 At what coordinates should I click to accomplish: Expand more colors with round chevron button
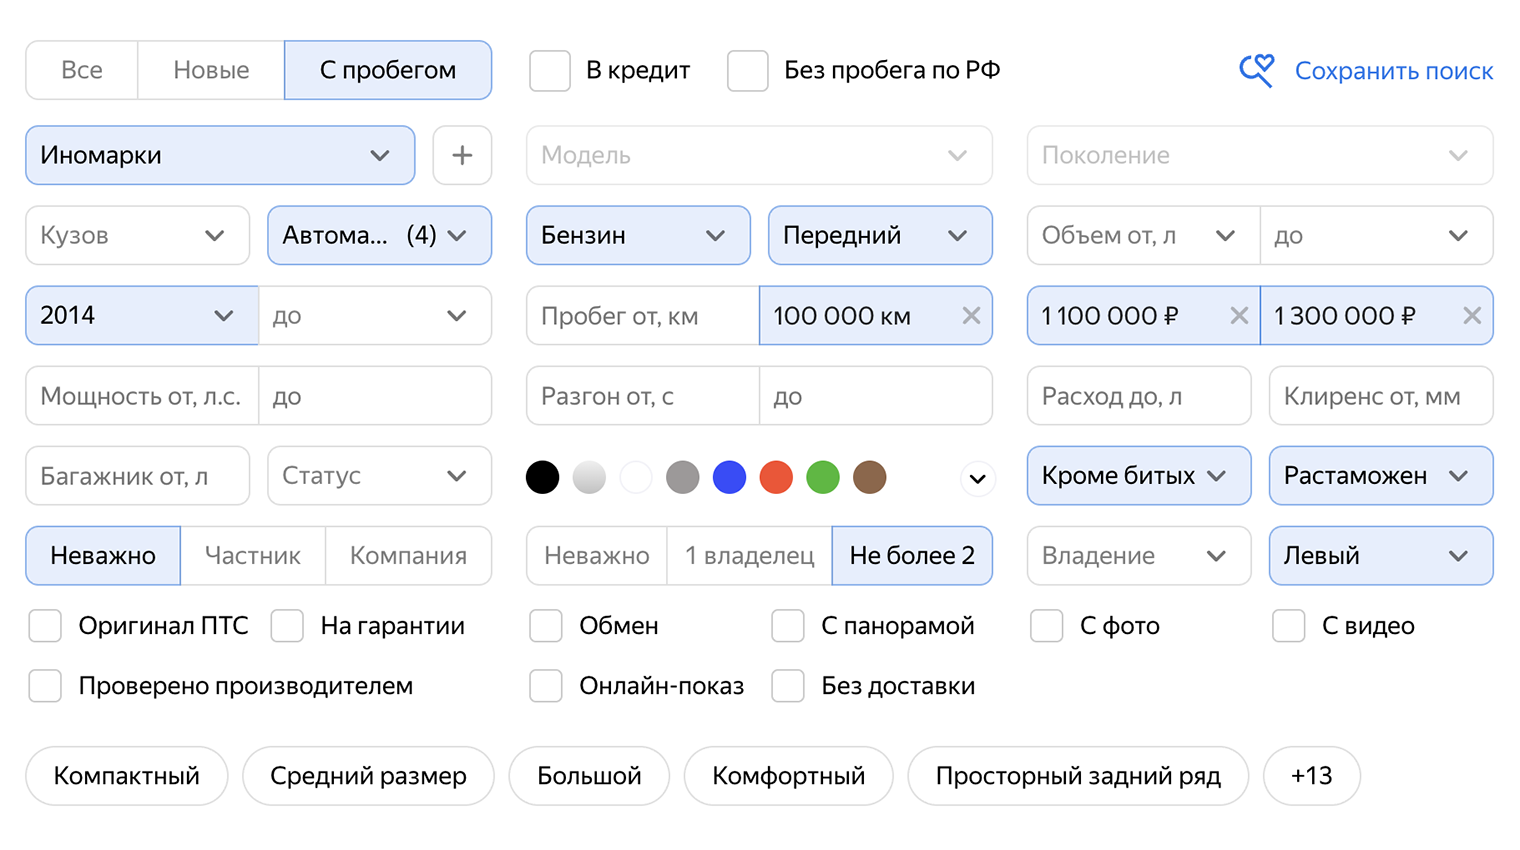(978, 479)
